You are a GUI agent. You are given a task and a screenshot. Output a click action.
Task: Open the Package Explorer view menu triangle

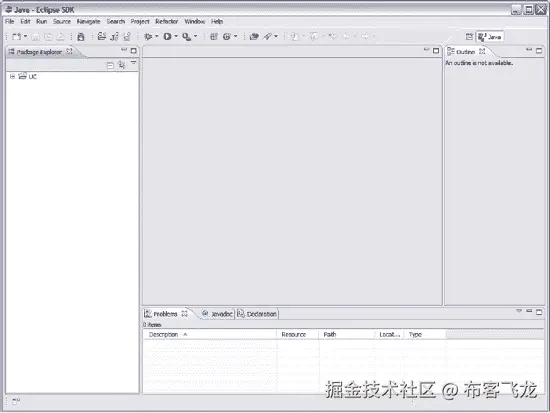point(134,63)
